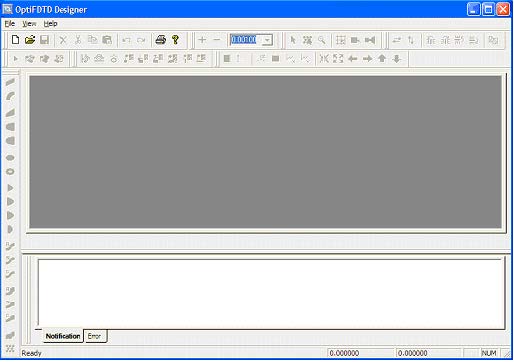Open a file with the folder icon

click(30, 40)
